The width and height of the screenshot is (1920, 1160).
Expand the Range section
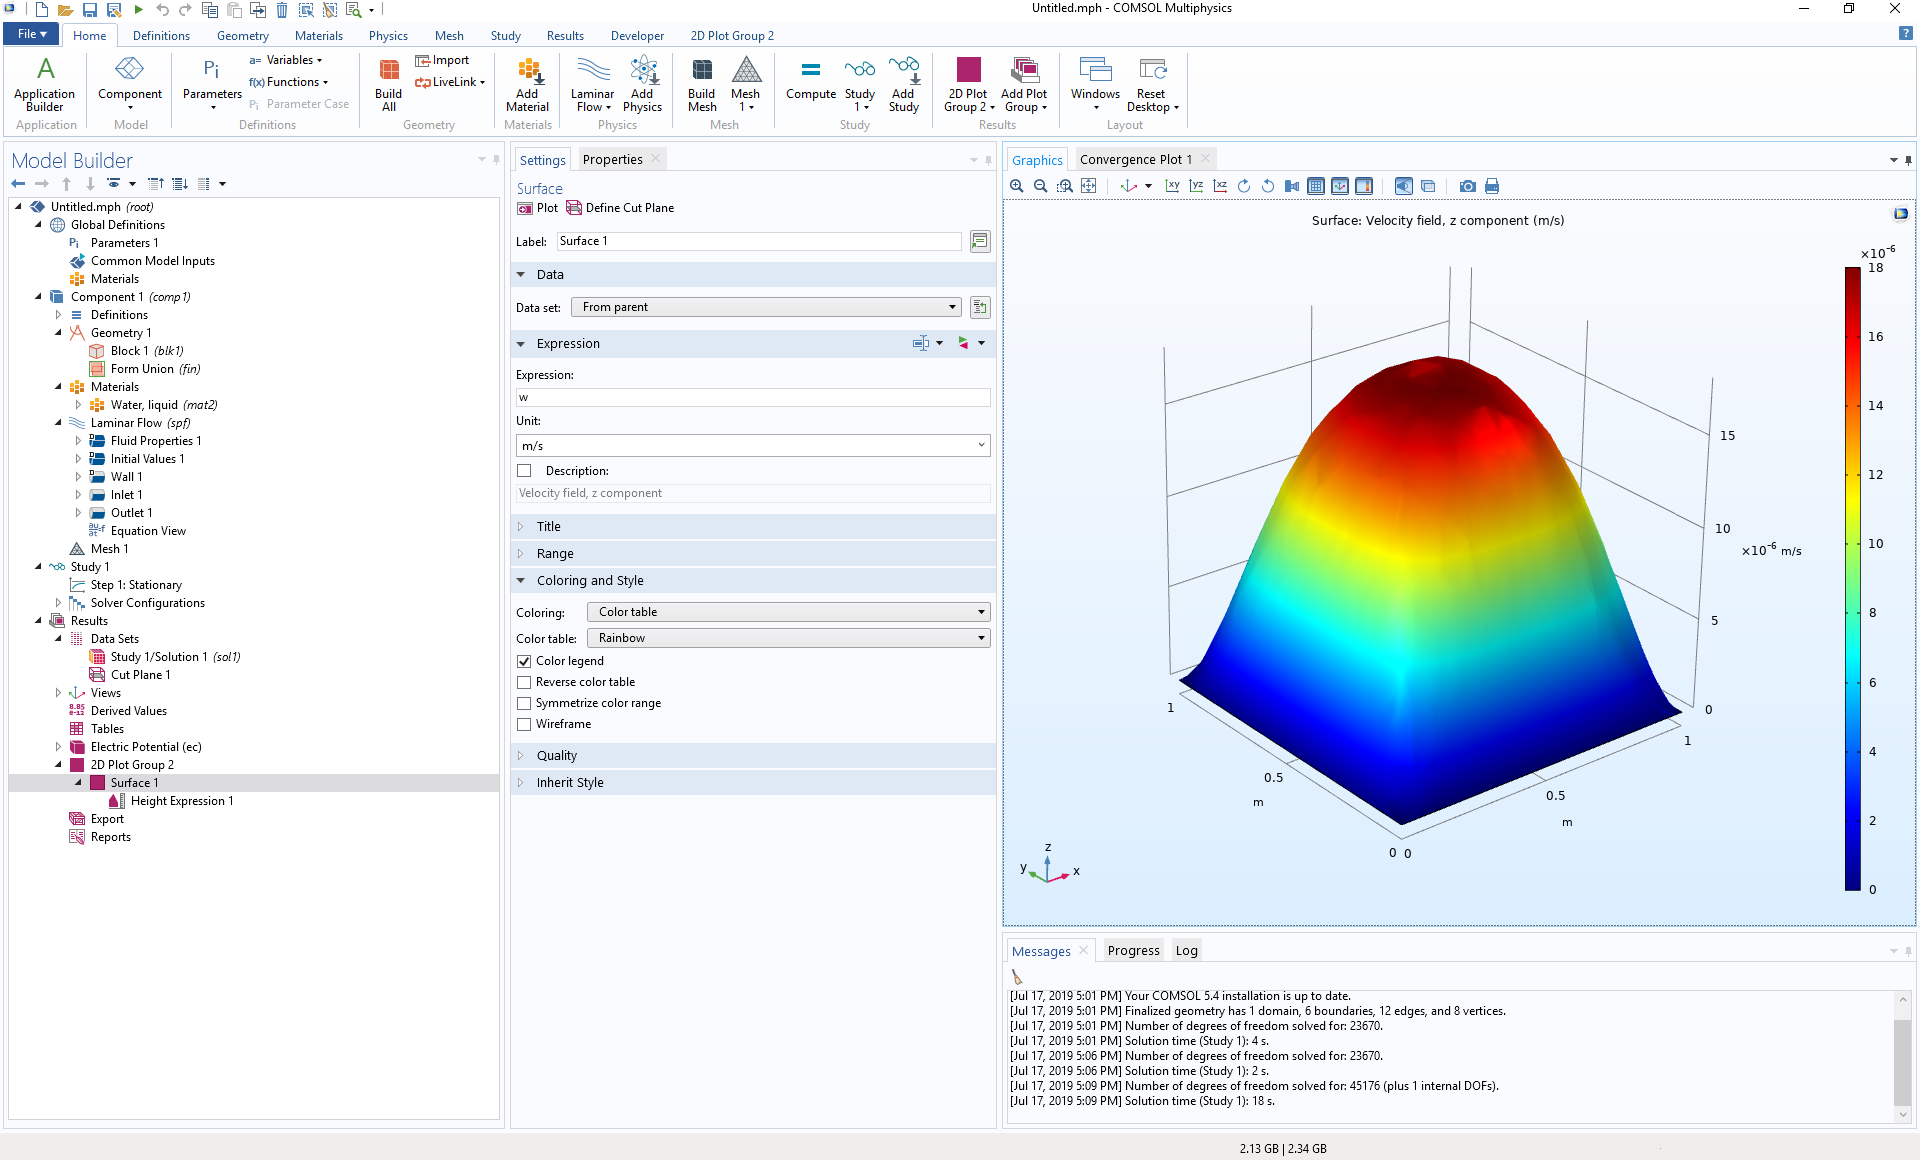pyautogui.click(x=555, y=553)
